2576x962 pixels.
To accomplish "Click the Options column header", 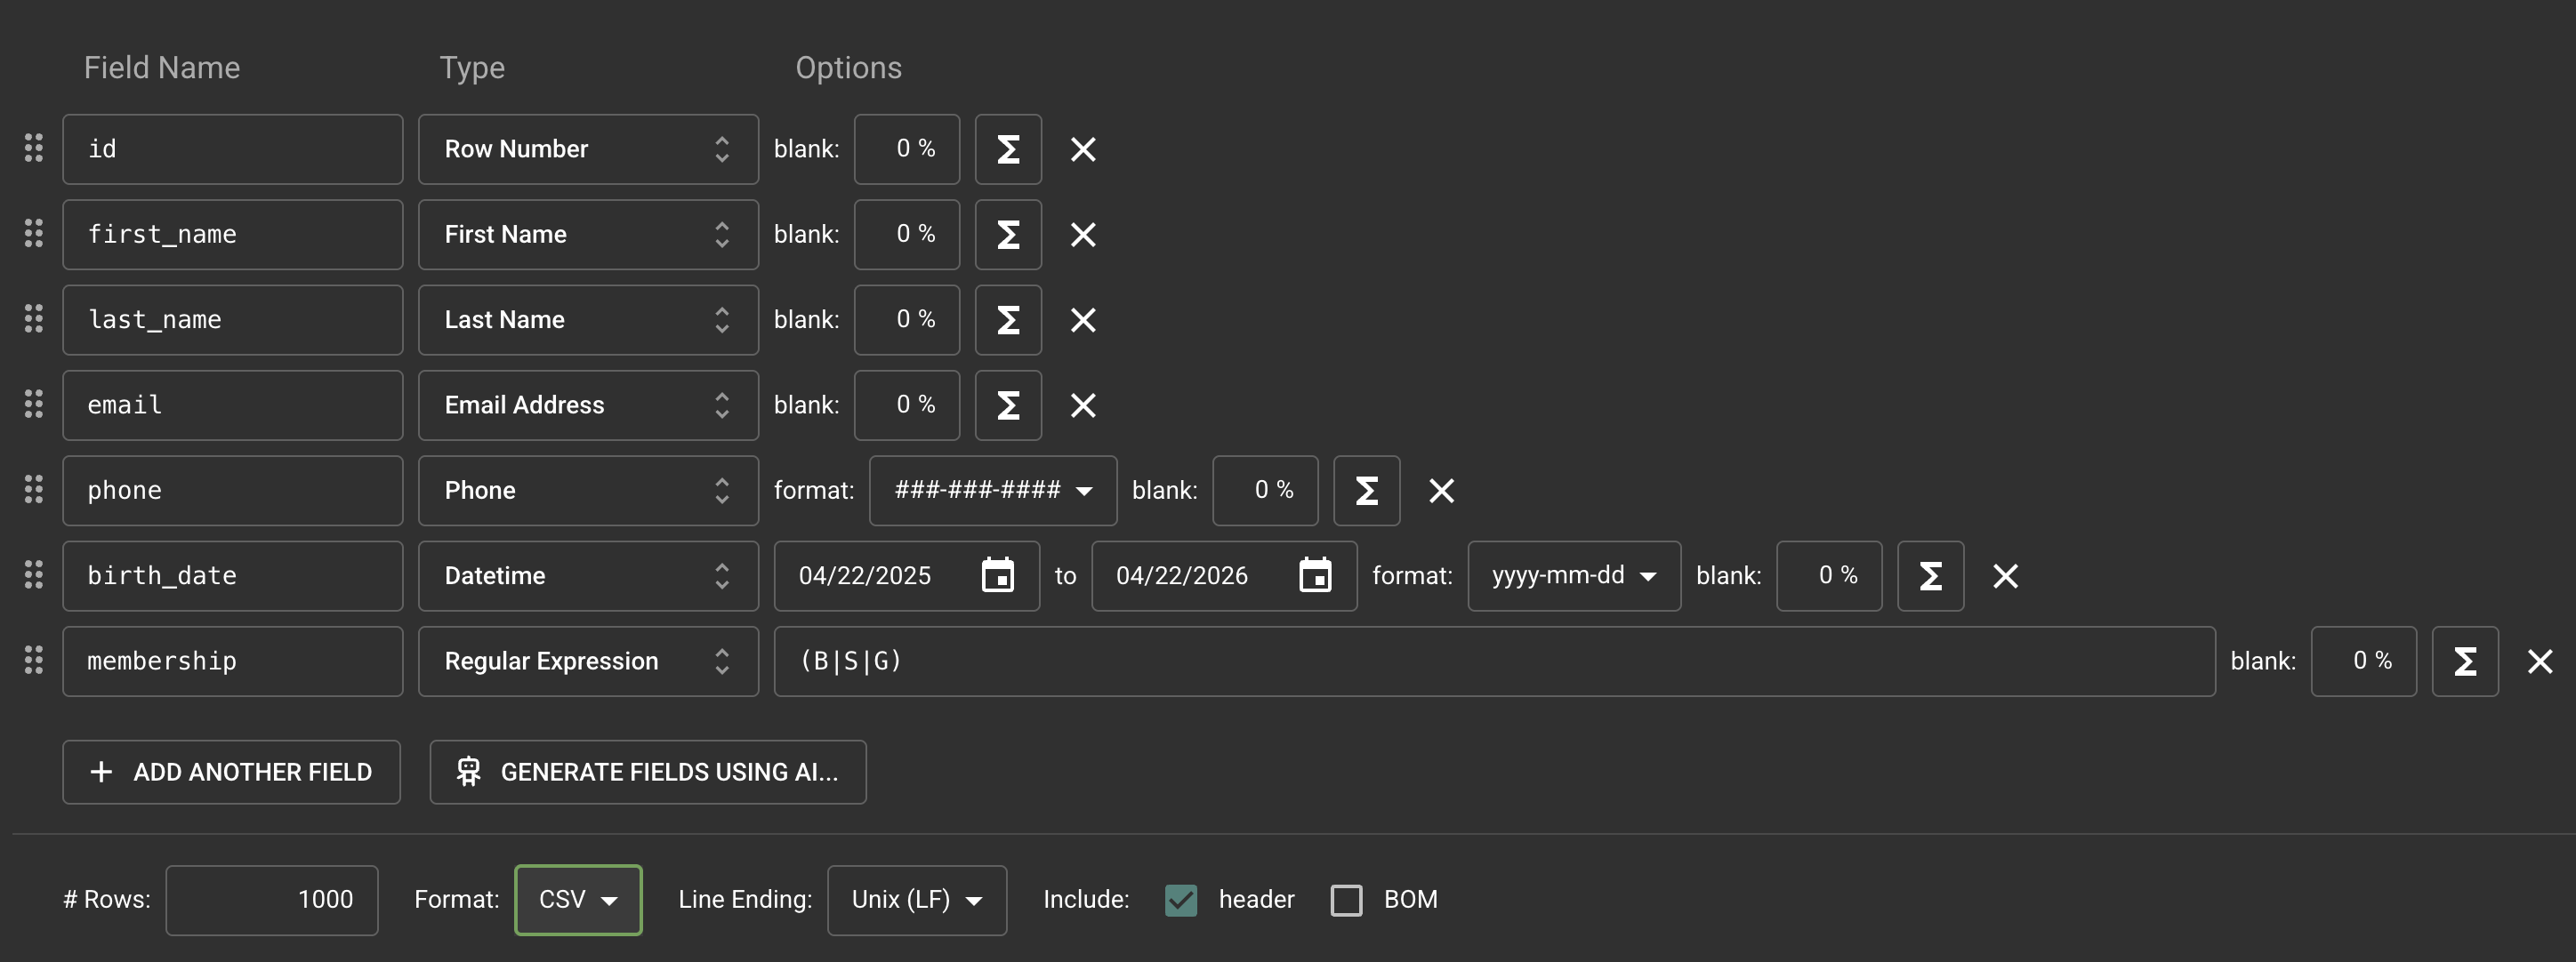I will (x=848, y=67).
